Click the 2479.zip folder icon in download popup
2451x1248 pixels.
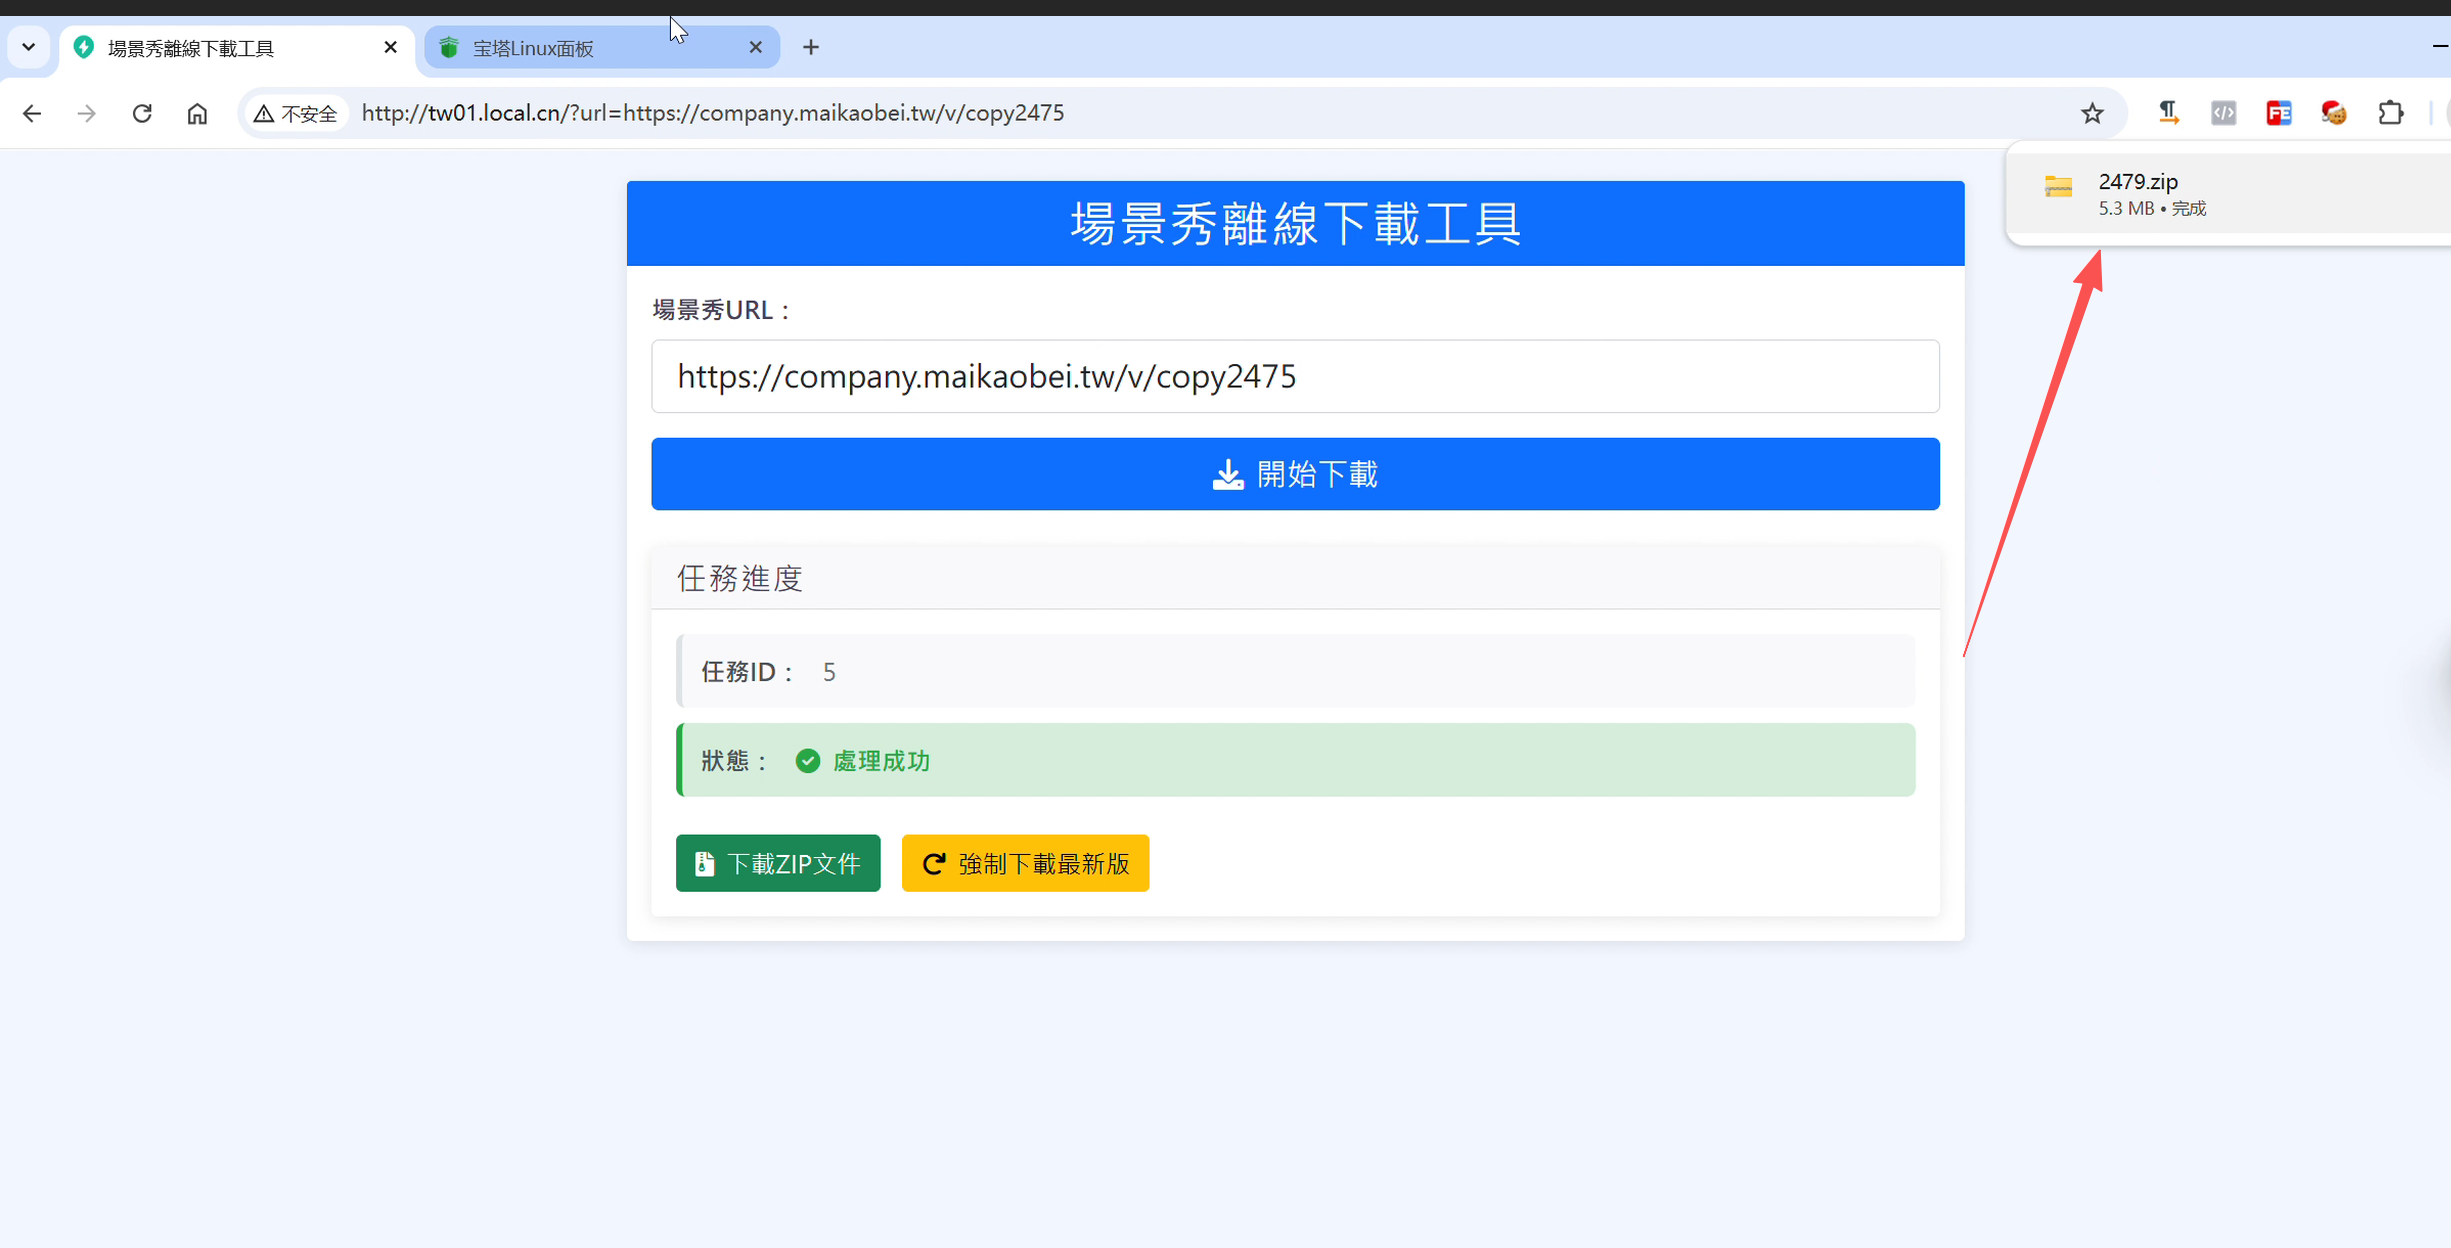(x=2057, y=187)
